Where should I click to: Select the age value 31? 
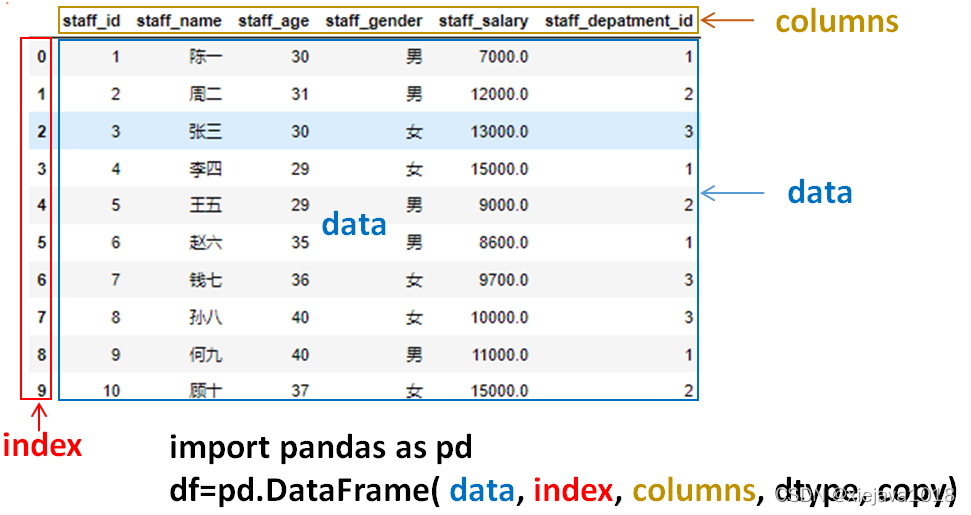tap(300, 94)
